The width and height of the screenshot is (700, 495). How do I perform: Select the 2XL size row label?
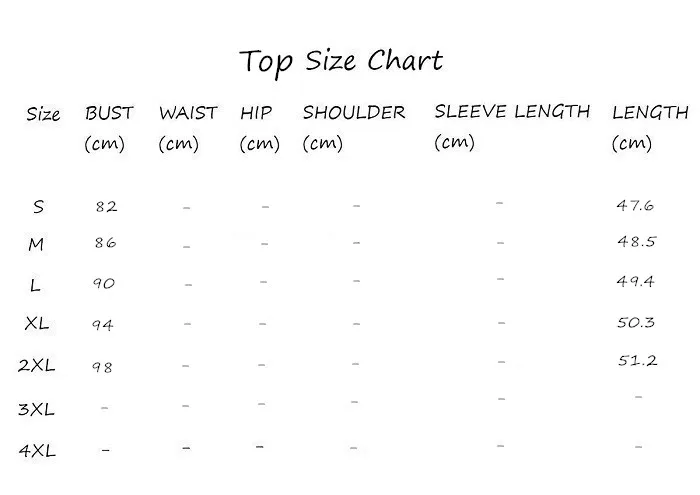pos(37,366)
